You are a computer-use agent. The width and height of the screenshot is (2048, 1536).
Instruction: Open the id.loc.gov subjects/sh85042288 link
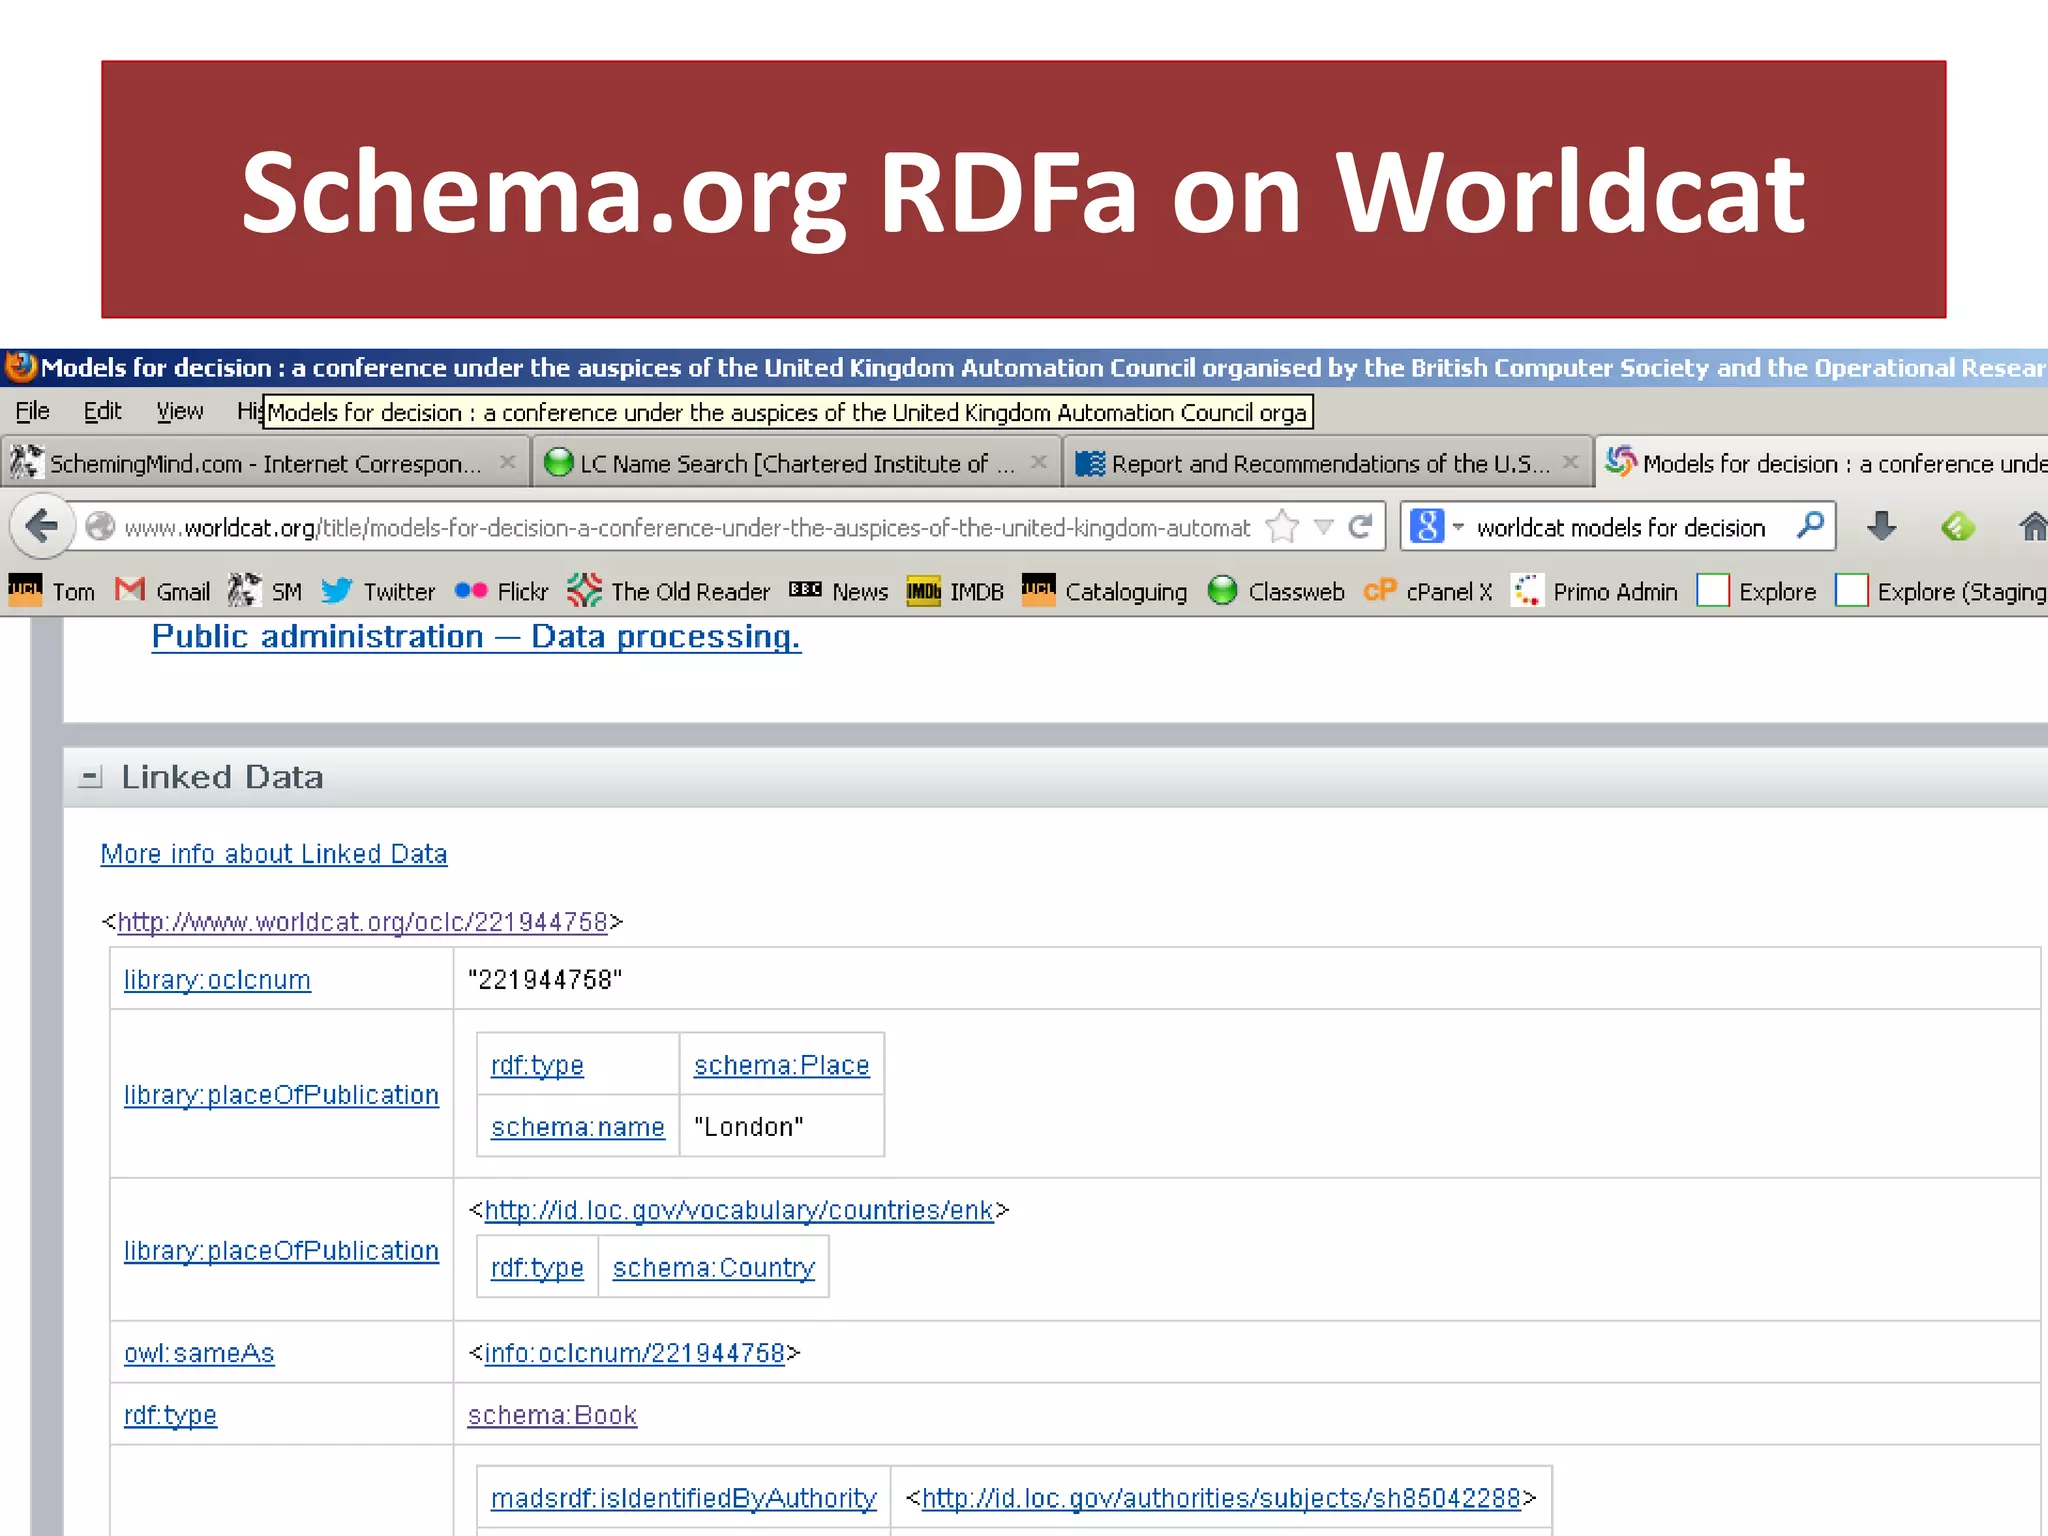tap(1221, 1498)
